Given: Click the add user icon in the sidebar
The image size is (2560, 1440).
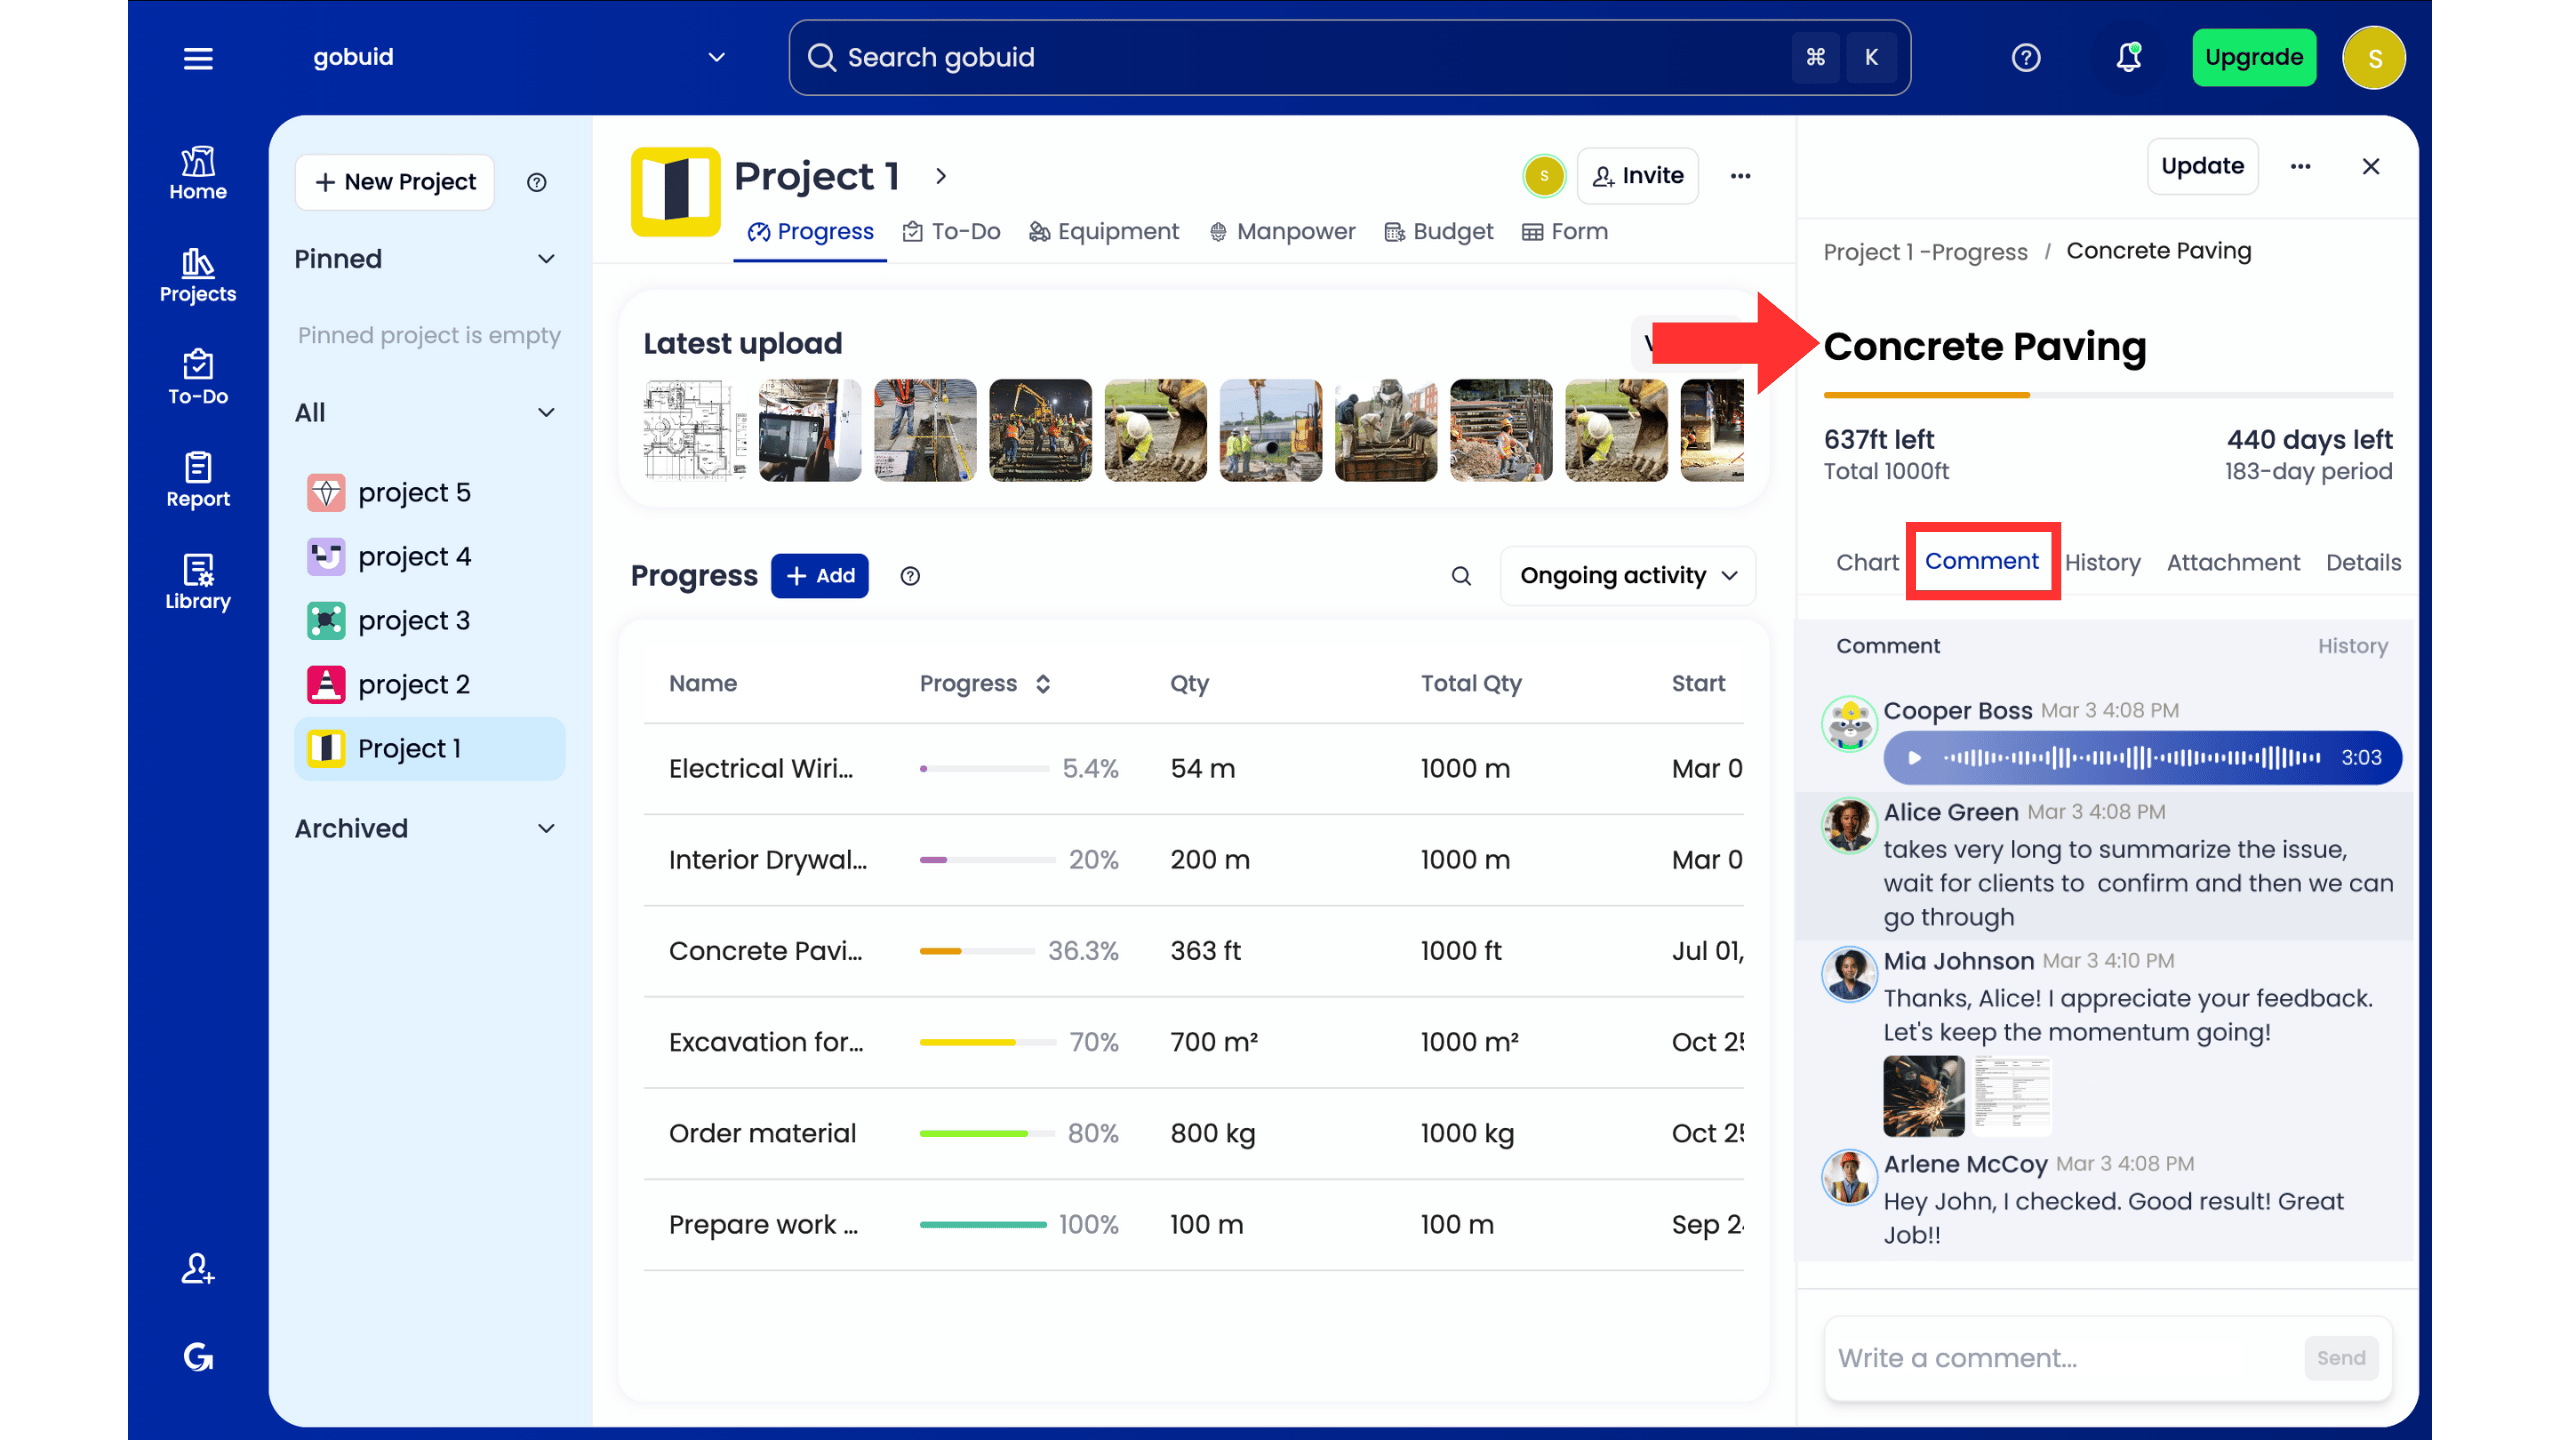Looking at the screenshot, I should click(198, 1268).
